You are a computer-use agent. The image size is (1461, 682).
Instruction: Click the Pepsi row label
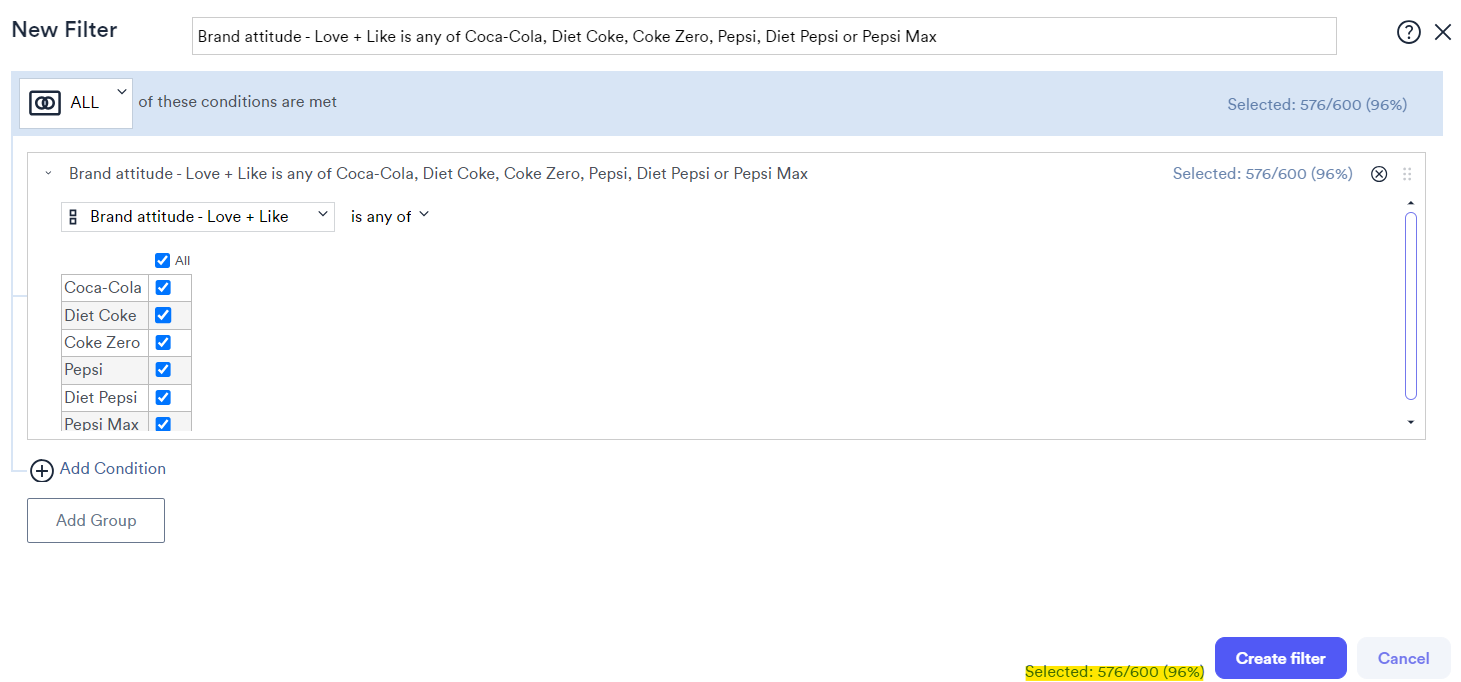coord(83,370)
